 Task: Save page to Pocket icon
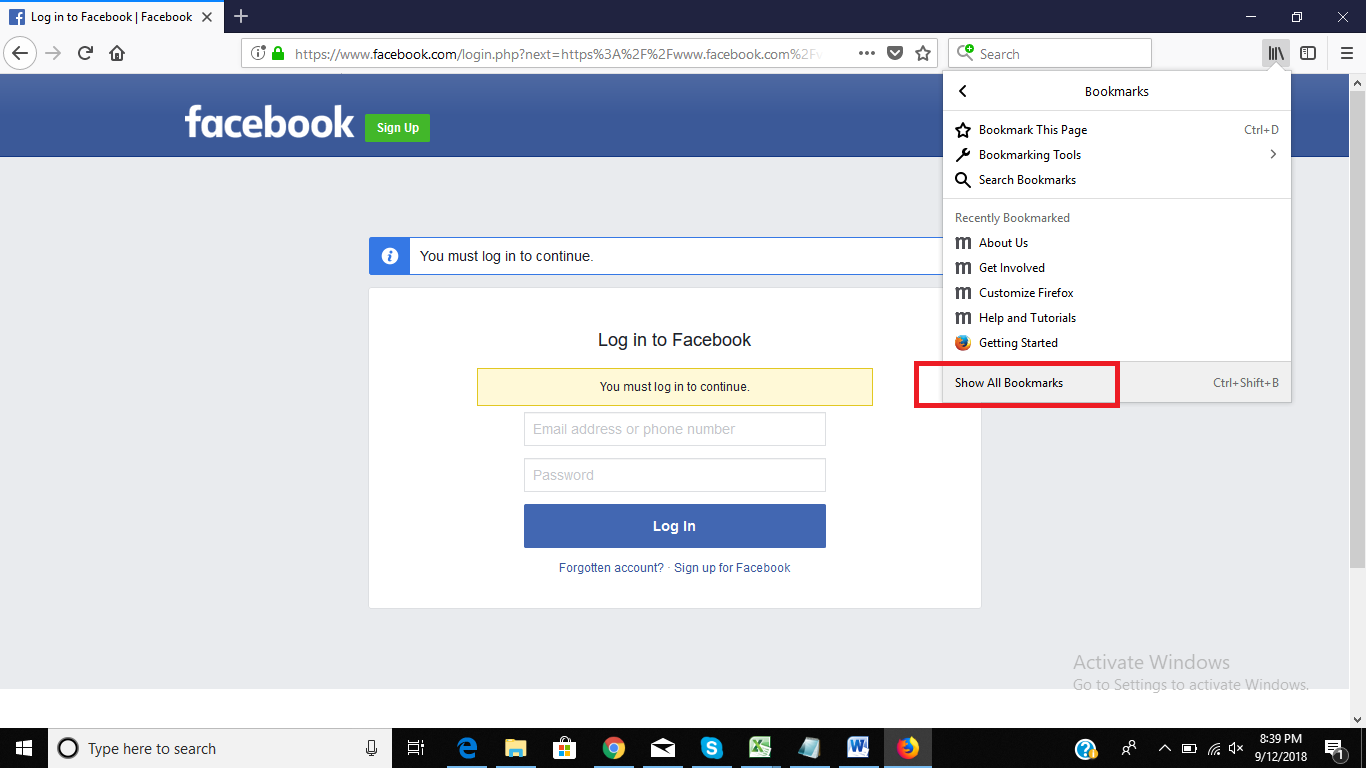896,53
